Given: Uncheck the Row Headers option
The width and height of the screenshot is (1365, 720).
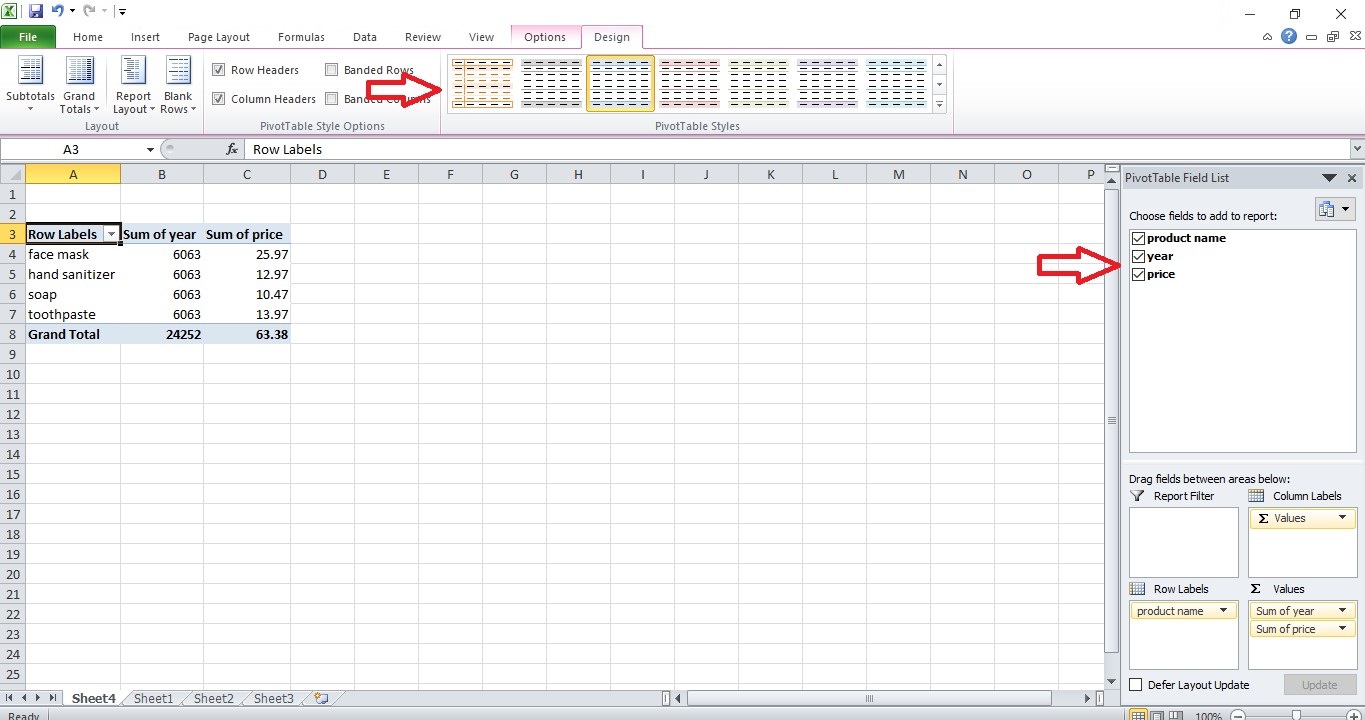Looking at the screenshot, I should (219, 69).
